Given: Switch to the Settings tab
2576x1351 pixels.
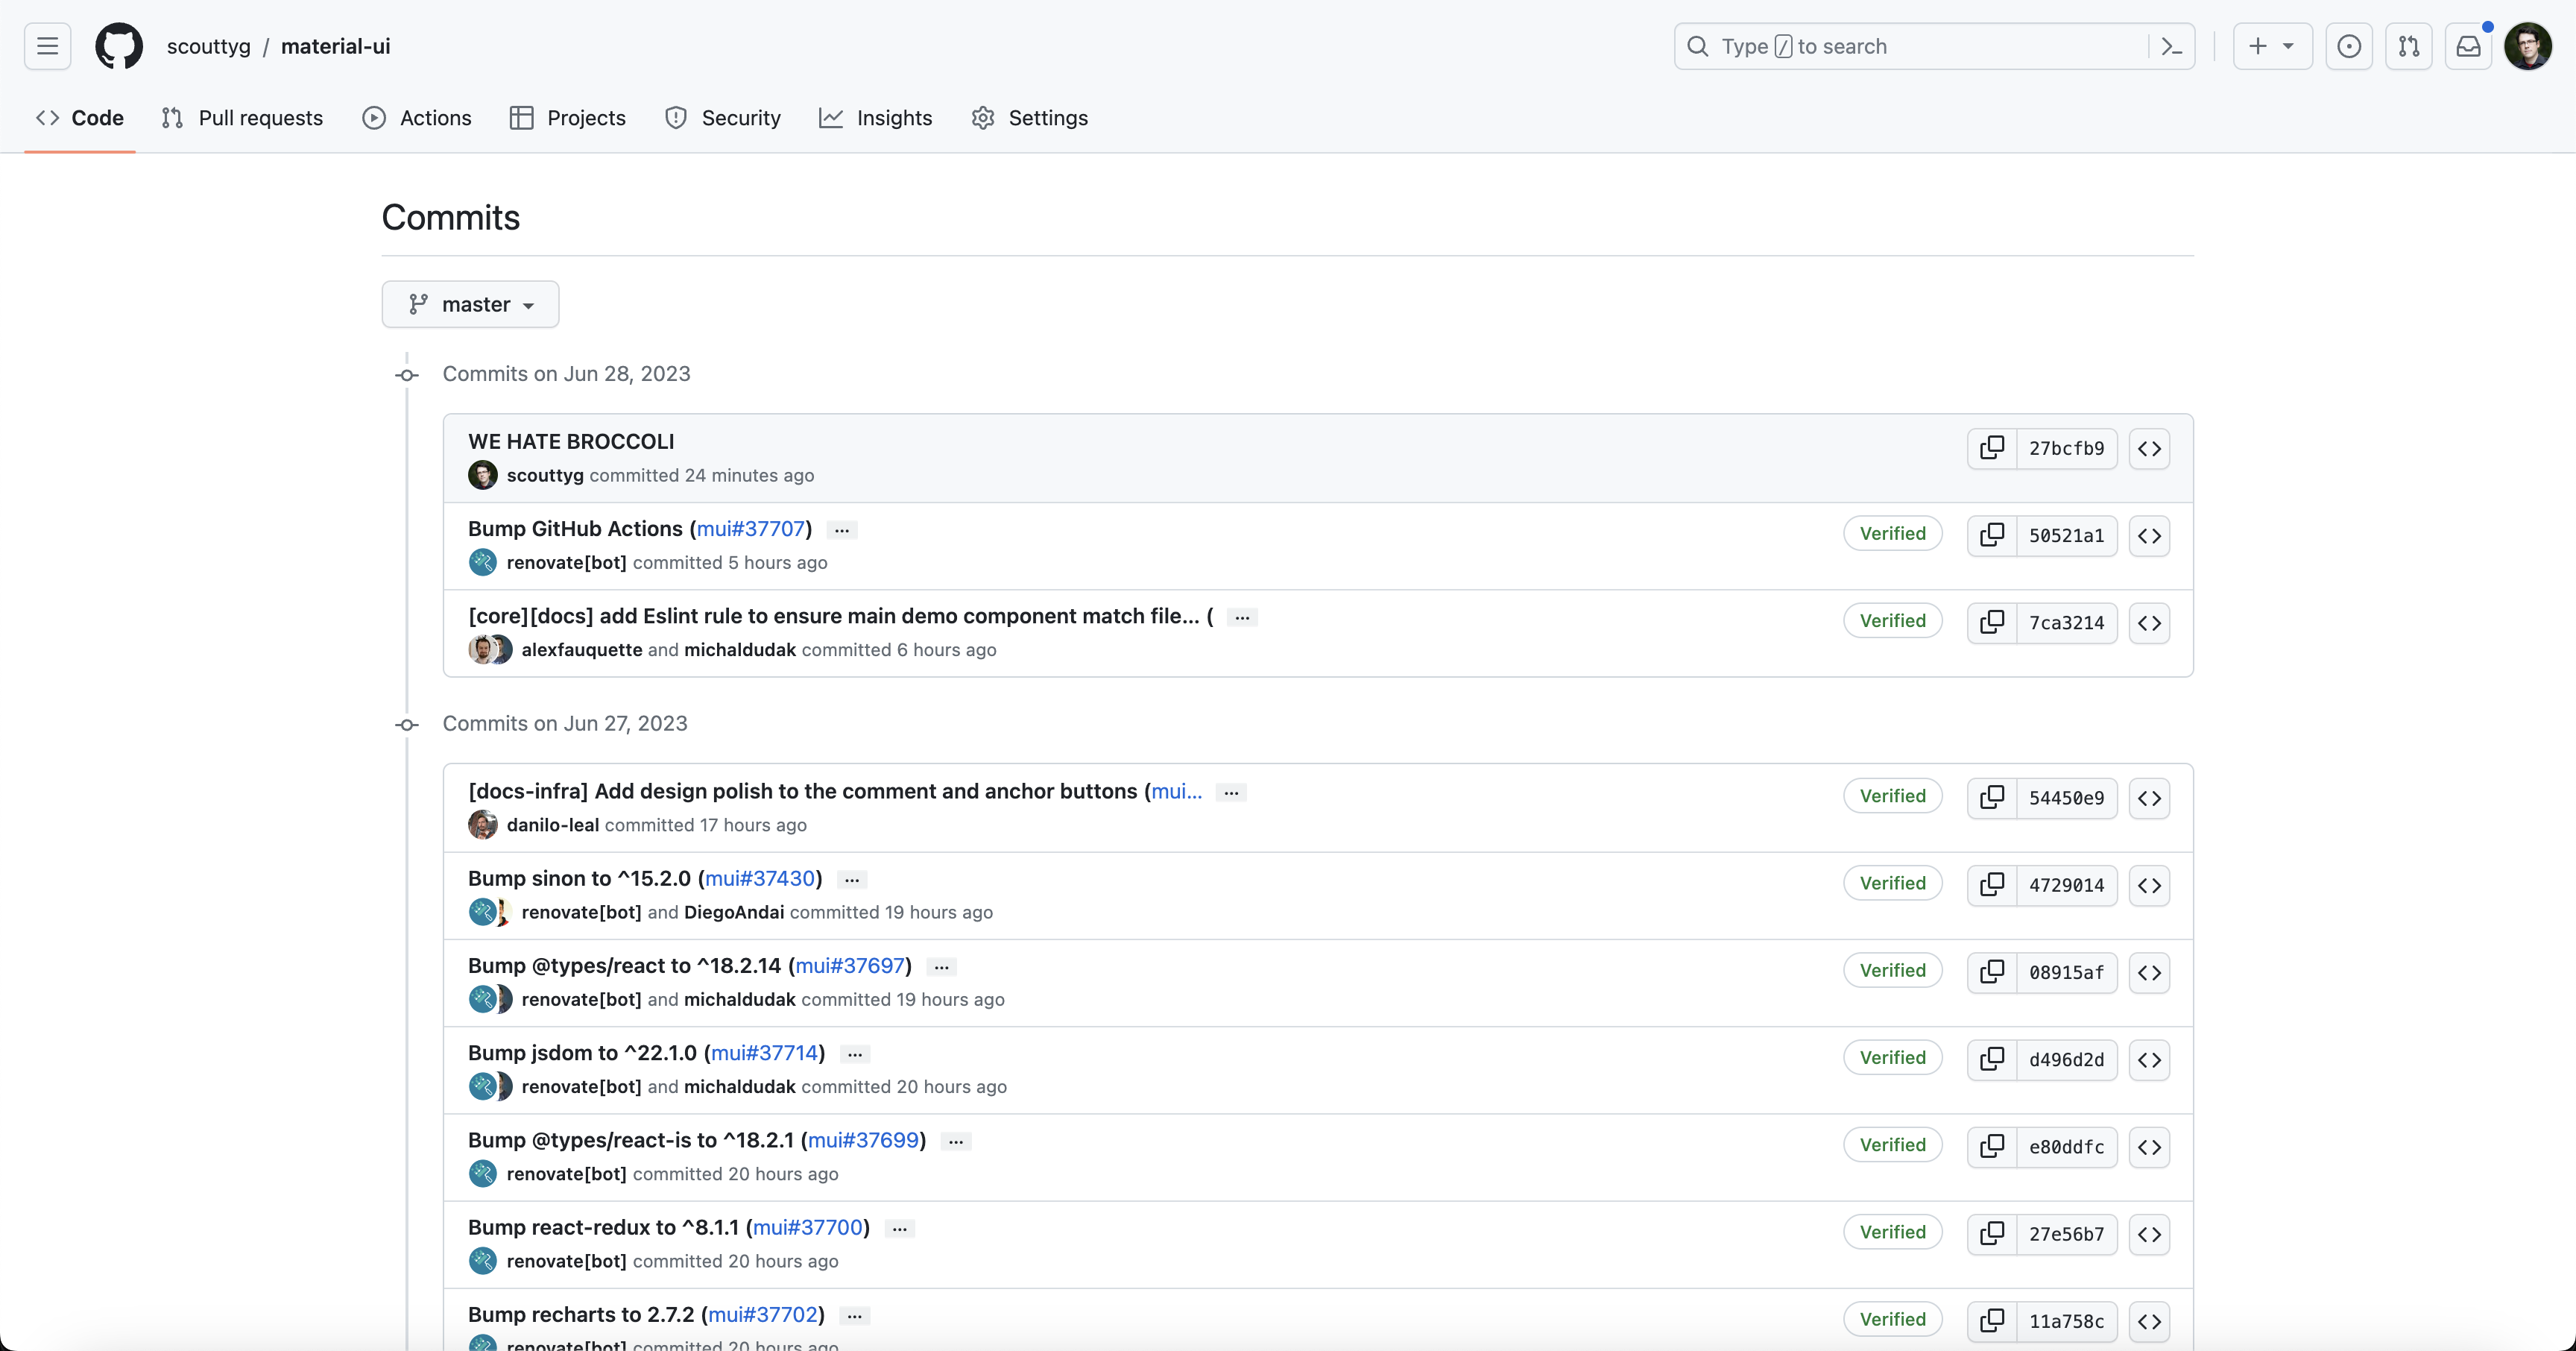Looking at the screenshot, I should click(1029, 118).
